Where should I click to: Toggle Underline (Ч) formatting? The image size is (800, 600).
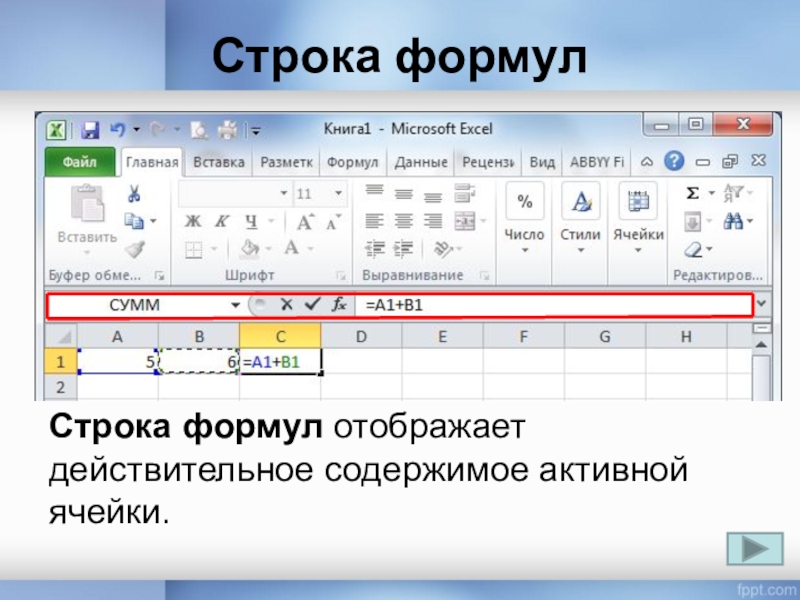(x=251, y=221)
